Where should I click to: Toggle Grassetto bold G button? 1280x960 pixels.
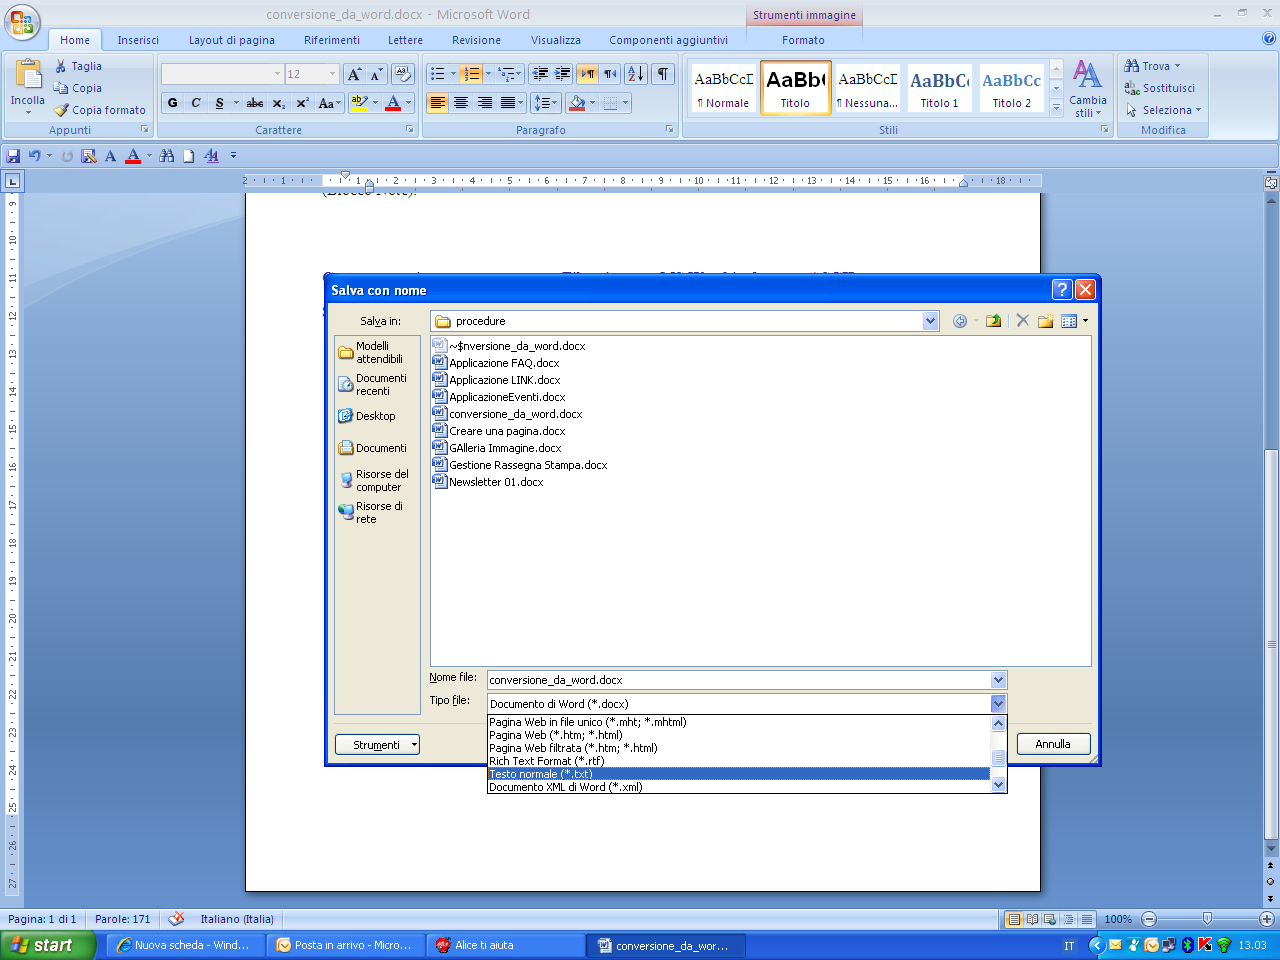[x=173, y=103]
